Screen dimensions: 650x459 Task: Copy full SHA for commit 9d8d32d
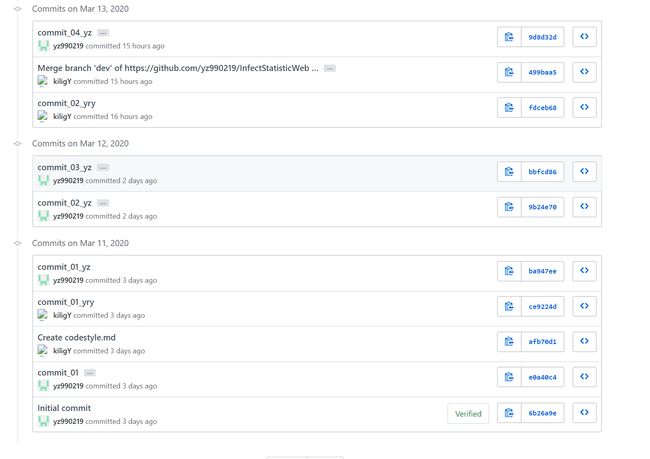[509, 37]
